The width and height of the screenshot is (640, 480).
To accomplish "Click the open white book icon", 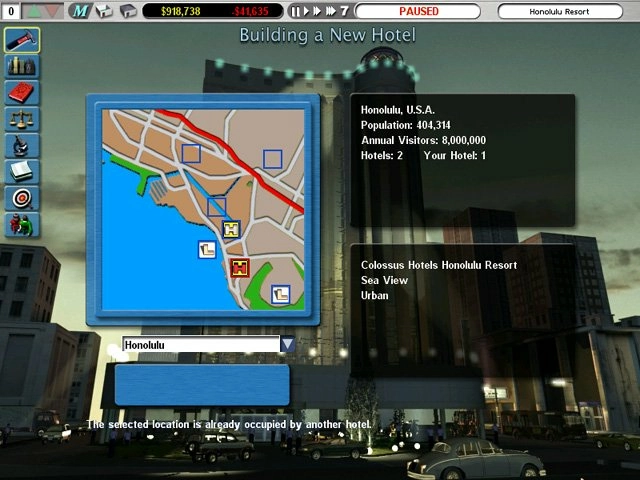I will pos(20,171).
